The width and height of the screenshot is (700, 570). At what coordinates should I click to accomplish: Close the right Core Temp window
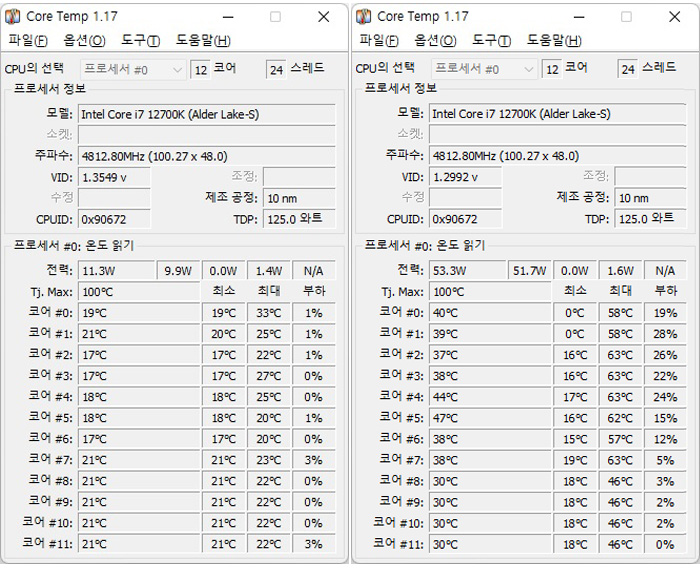pyautogui.click(x=675, y=17)
